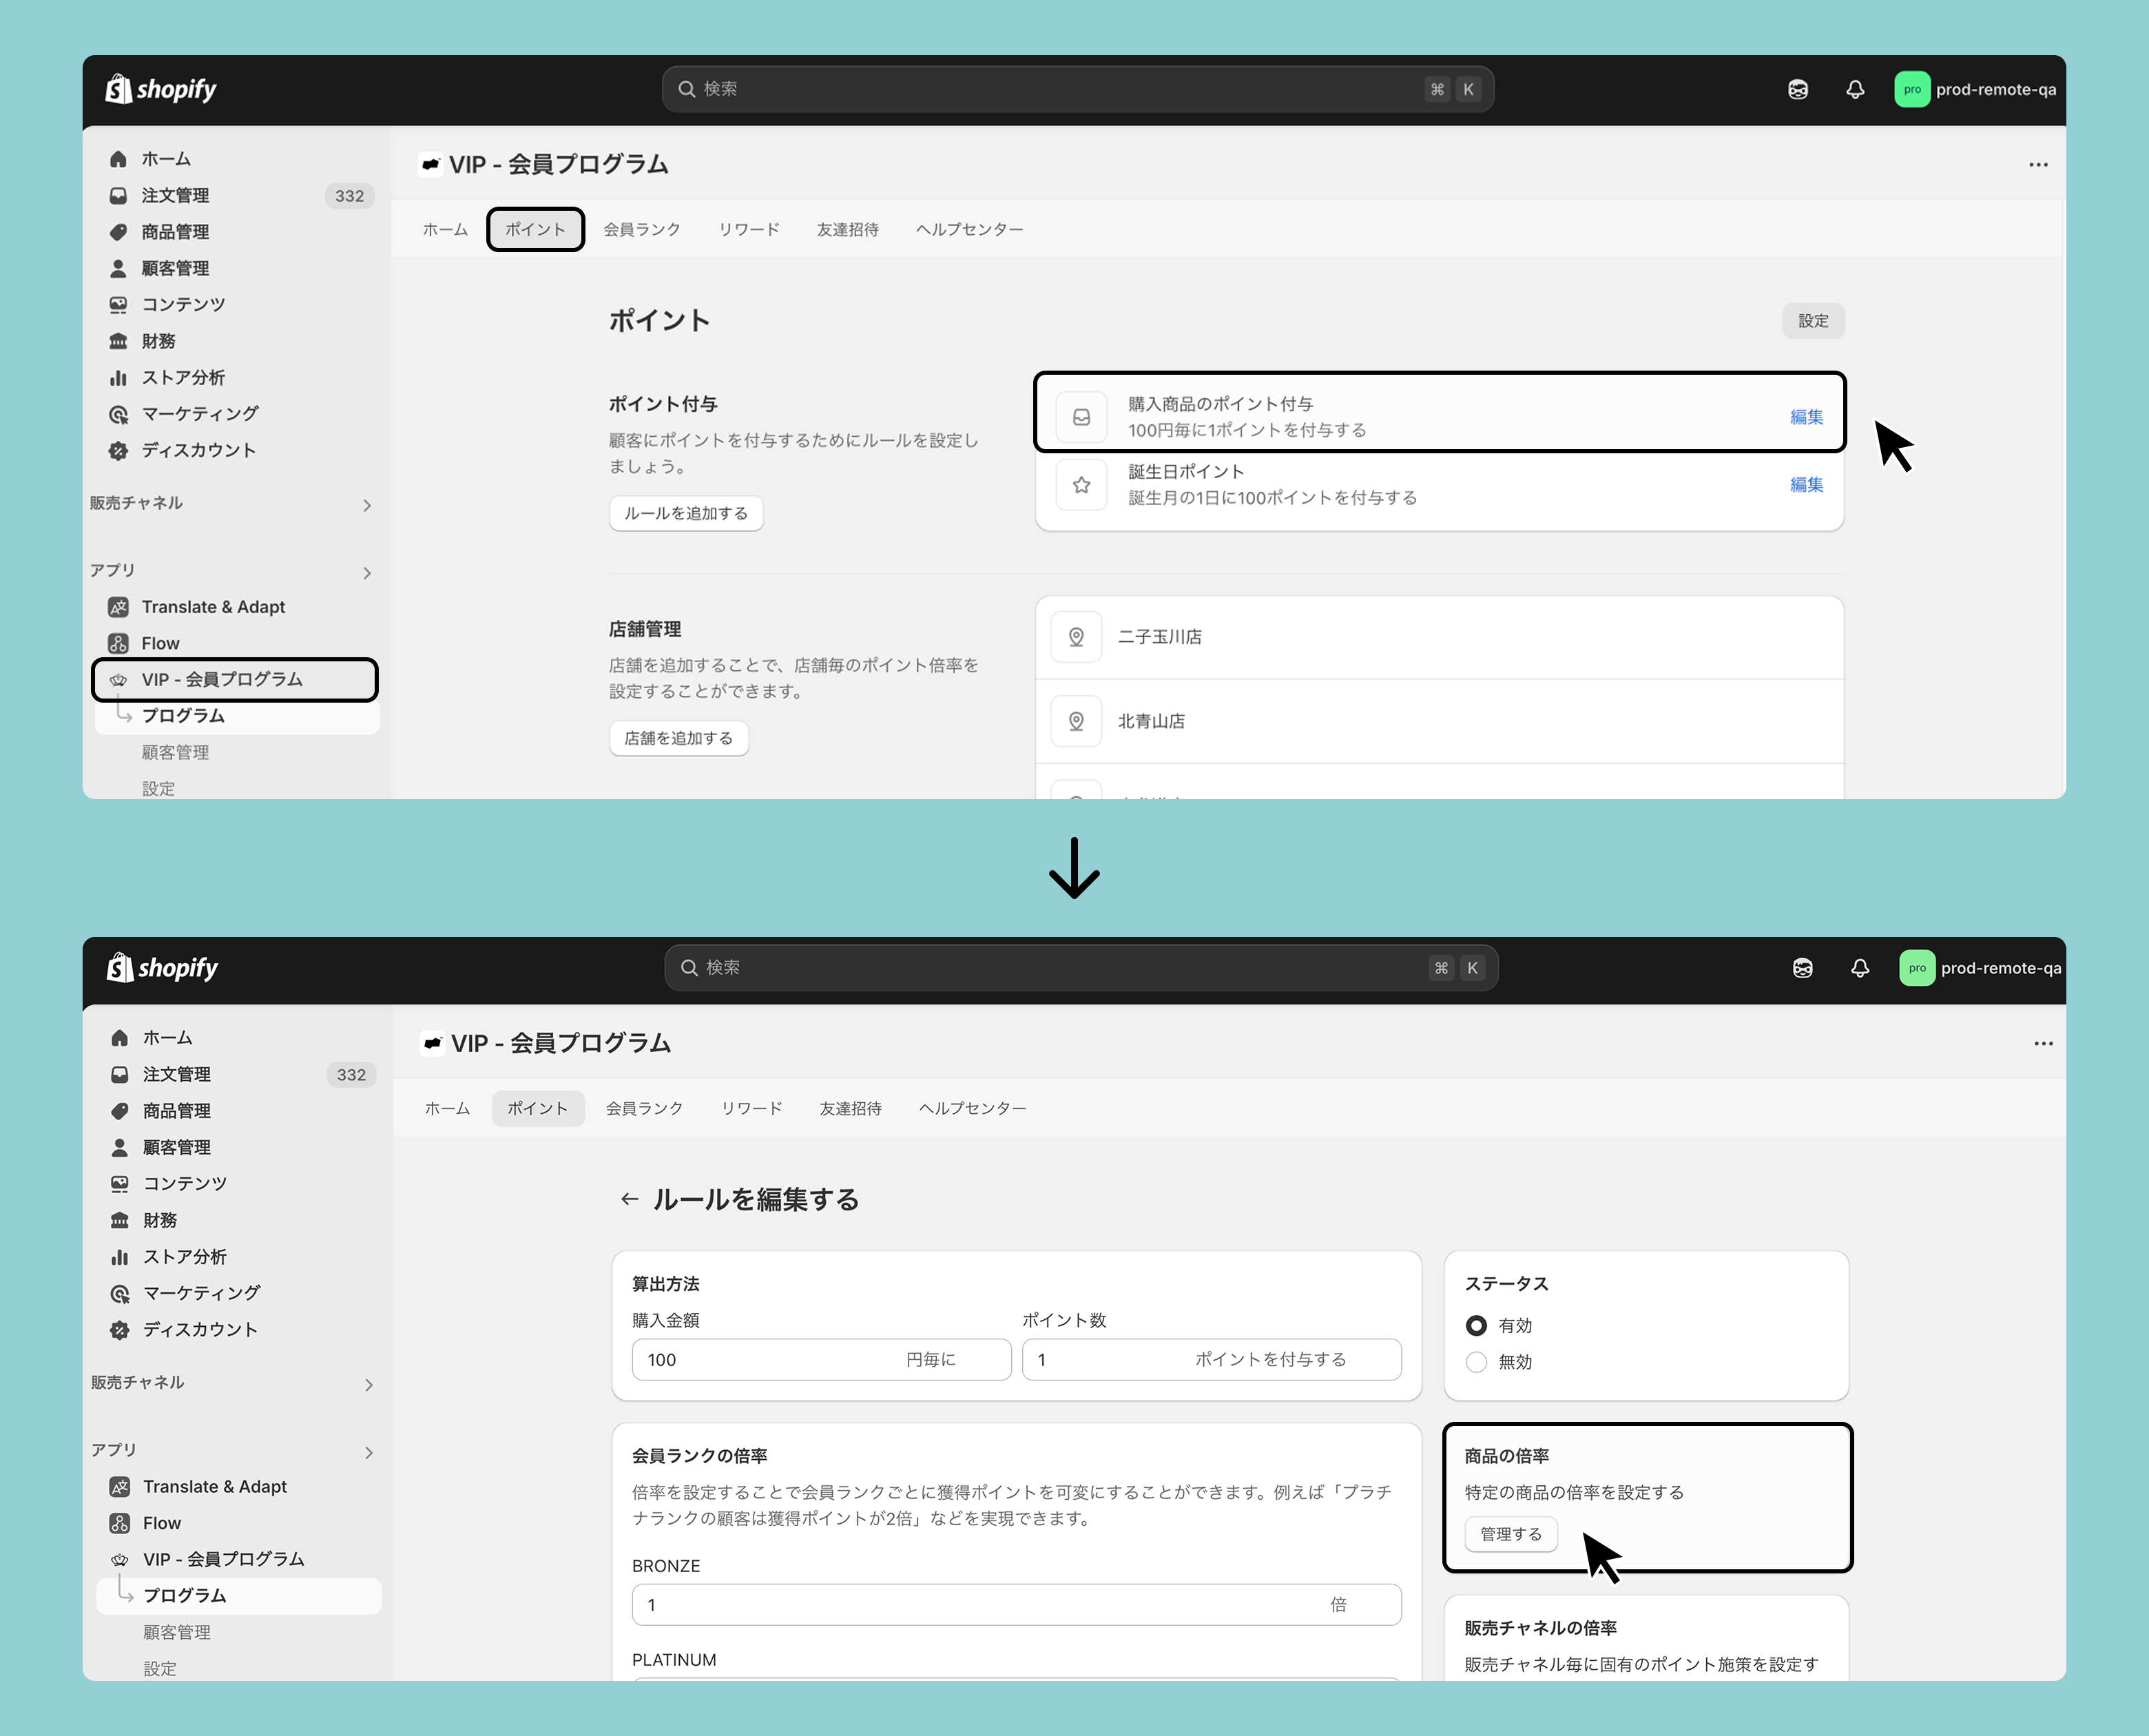The width and height of the screenshot is (2149, 1736).
Task: Open リワード tab in bottom screenshot
Action: click(x=751, y=1108)
